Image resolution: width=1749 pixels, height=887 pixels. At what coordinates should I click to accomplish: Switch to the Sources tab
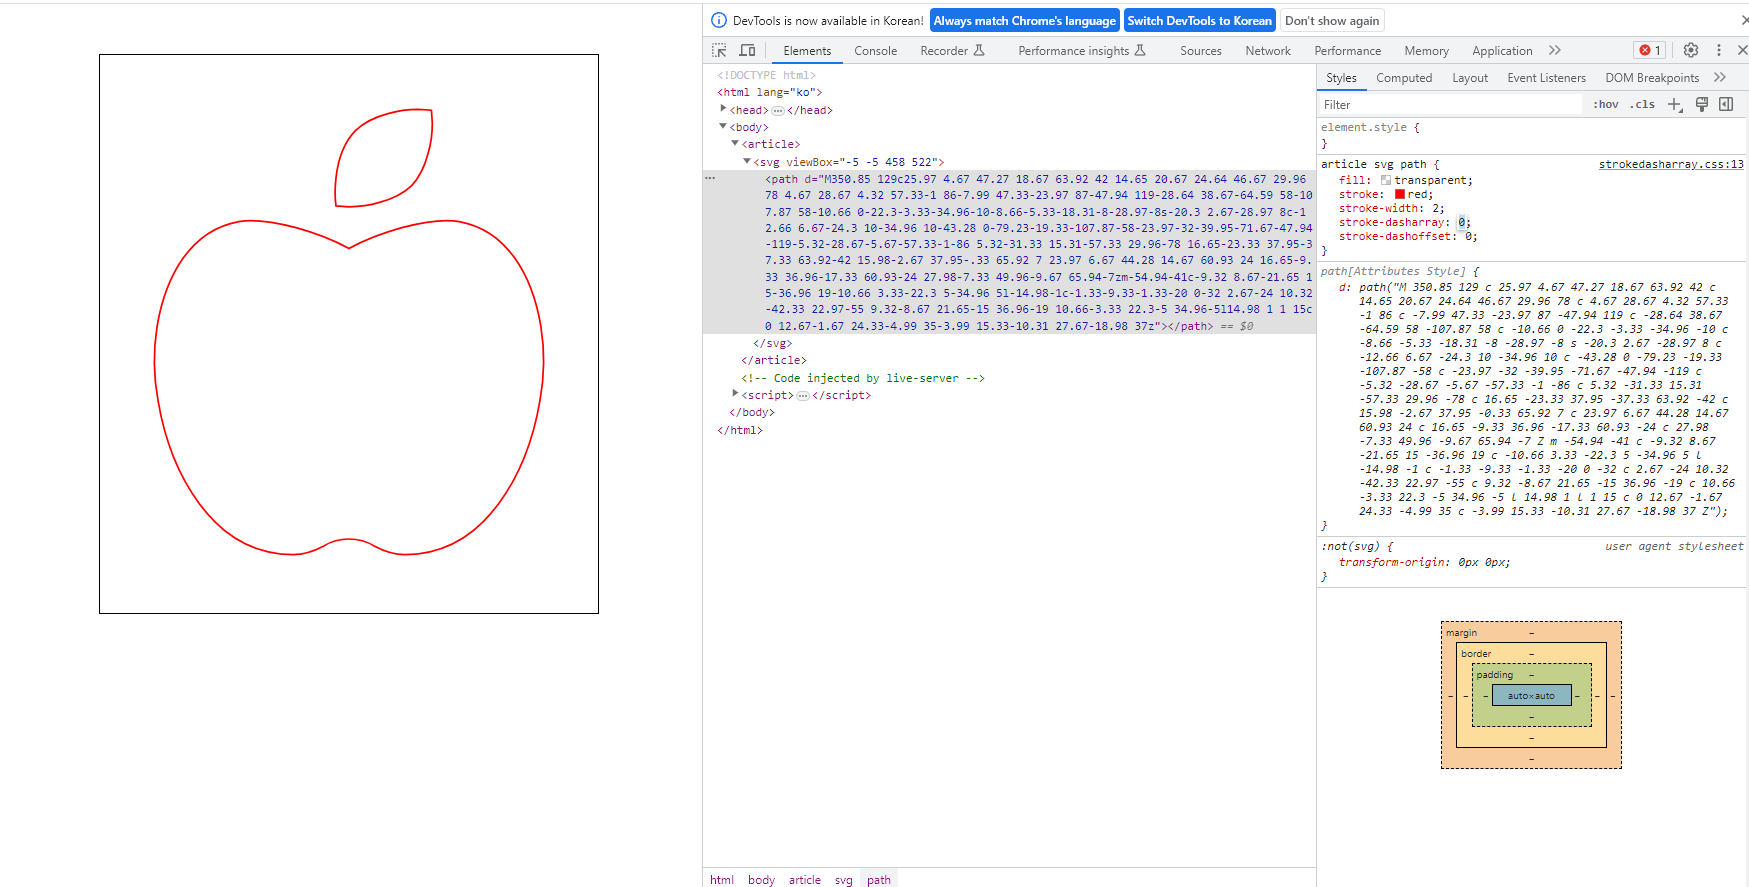1200,51
